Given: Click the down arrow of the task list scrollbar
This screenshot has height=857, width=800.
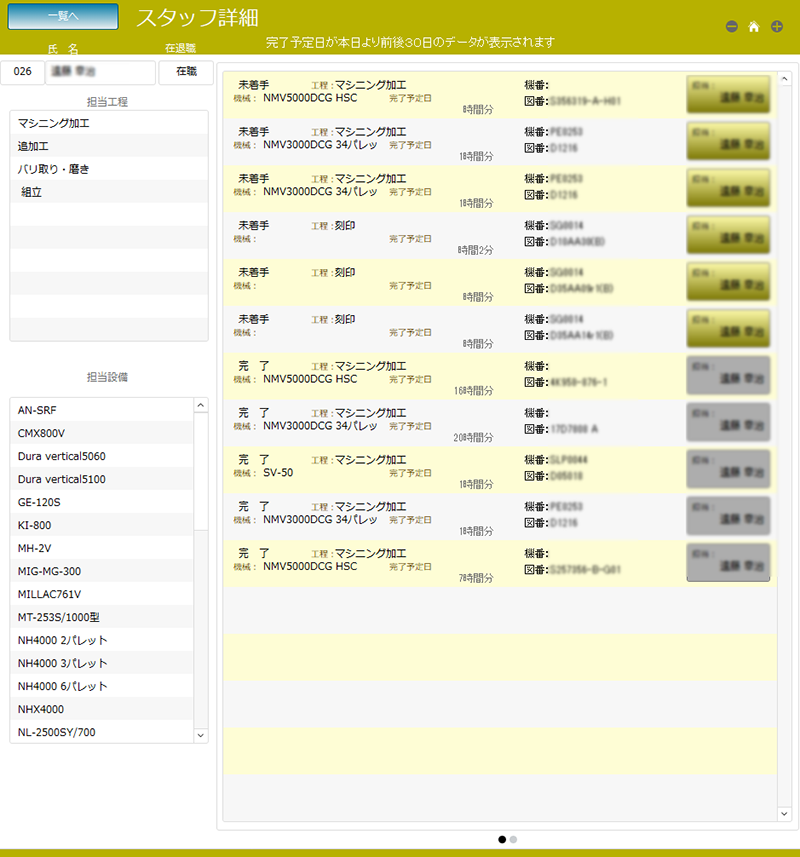Looking at the screenshot, I should tap(784, 814).
